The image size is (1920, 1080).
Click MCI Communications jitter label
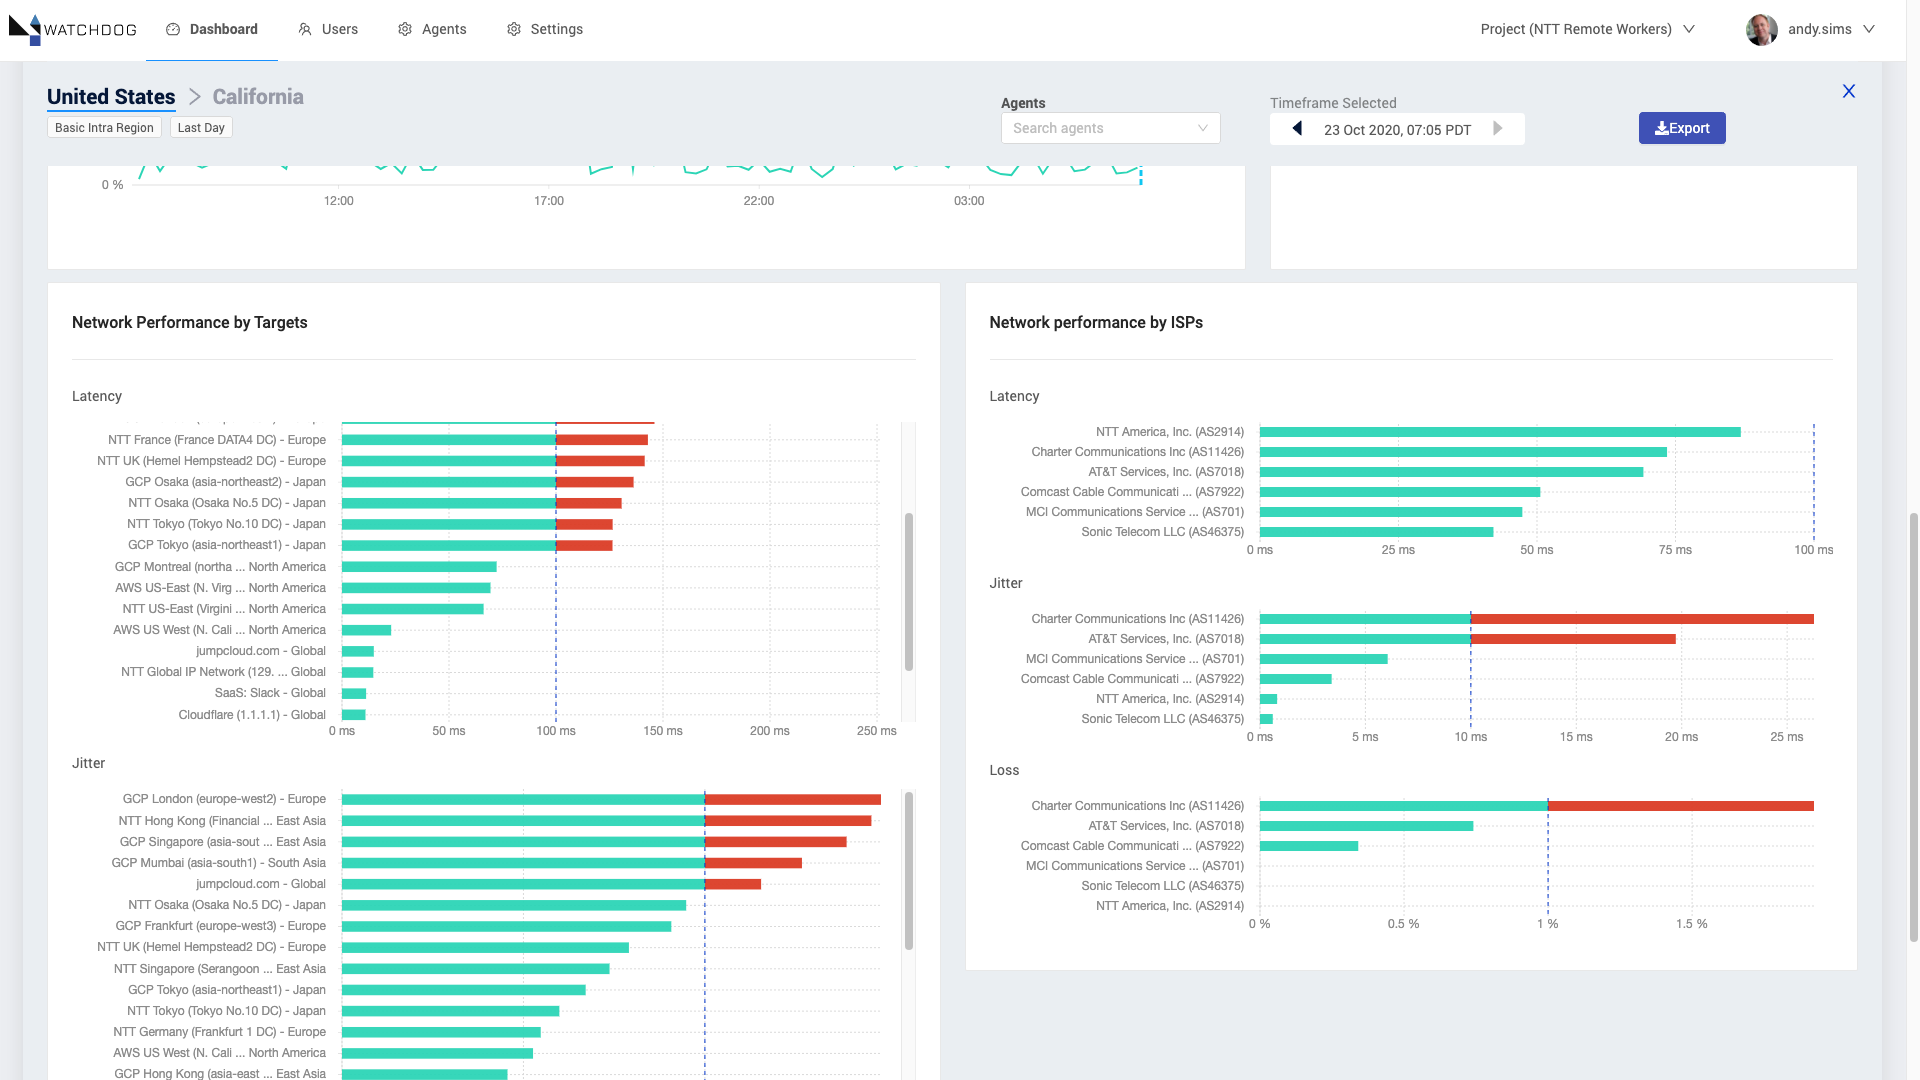1135,659
